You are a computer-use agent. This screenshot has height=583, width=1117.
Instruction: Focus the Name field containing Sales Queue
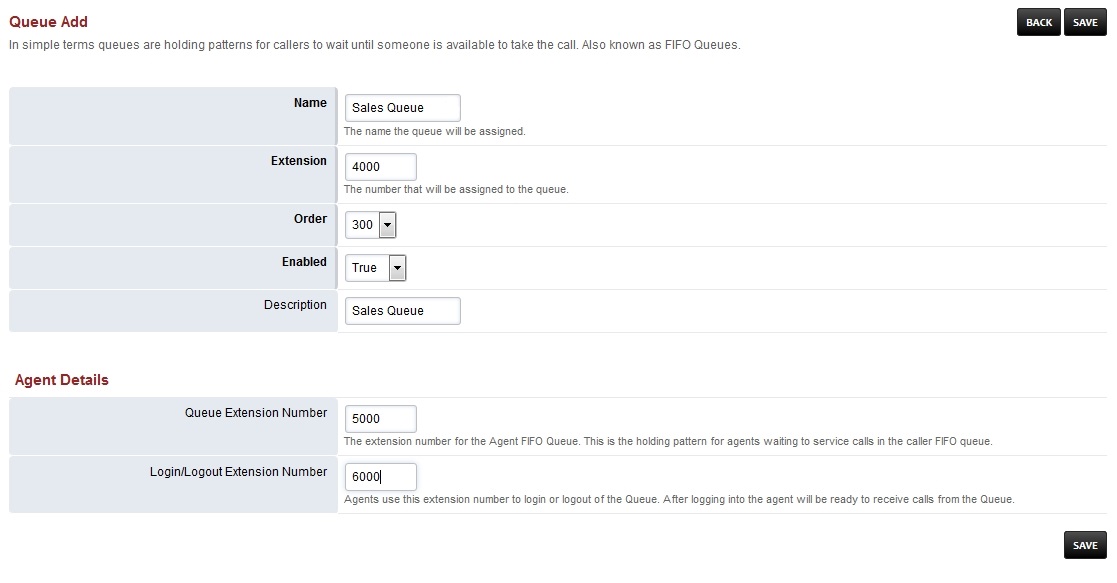click(x=402, y=108)
